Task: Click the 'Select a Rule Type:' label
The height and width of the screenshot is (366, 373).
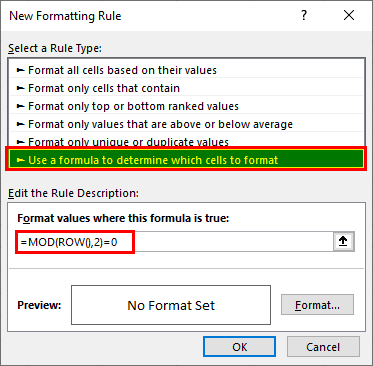Action: pos(55,48)
